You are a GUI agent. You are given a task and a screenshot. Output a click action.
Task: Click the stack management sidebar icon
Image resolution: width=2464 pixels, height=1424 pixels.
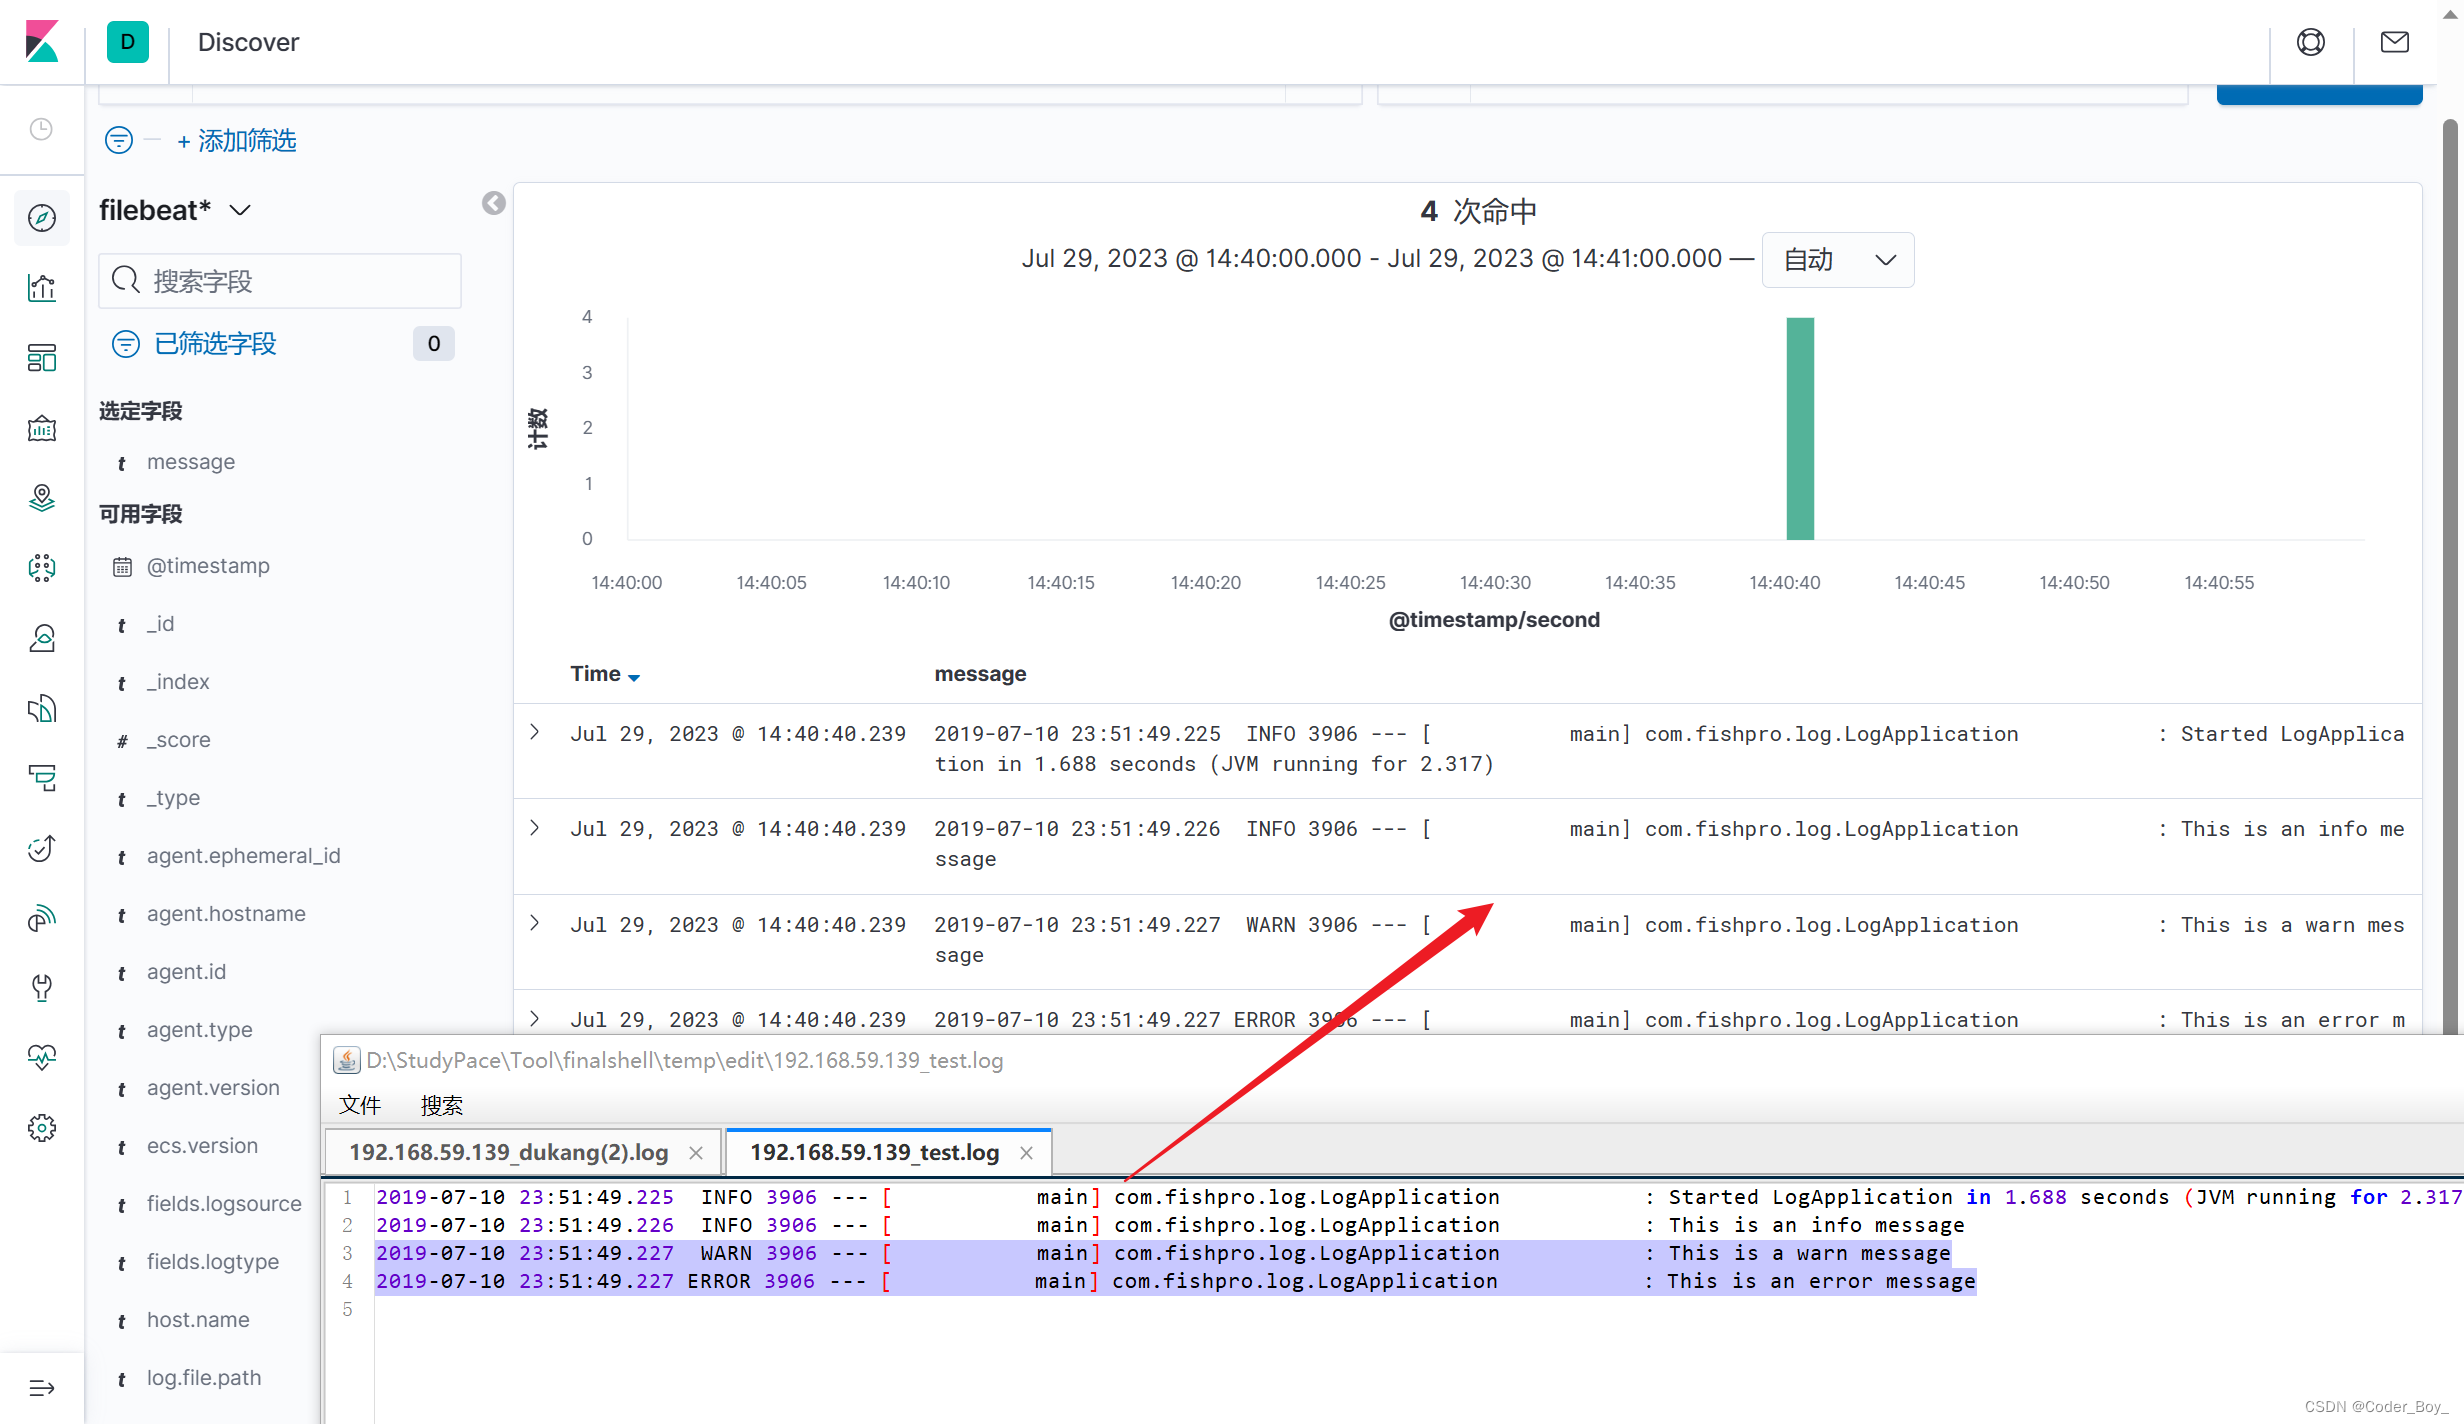coord(42,1127)
